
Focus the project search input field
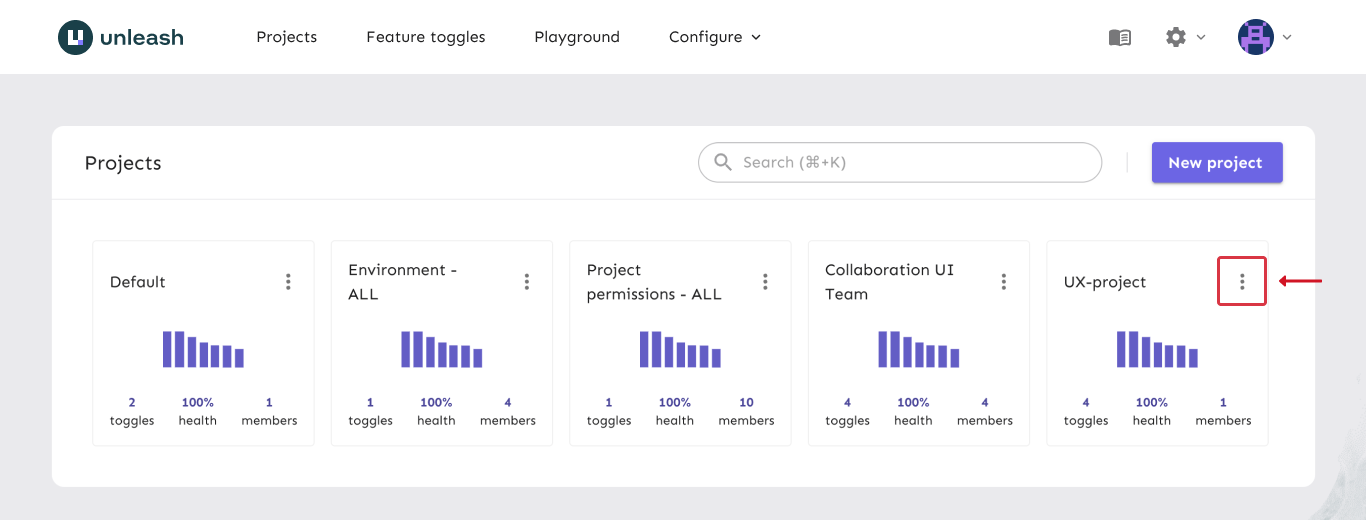pos(910,162)
